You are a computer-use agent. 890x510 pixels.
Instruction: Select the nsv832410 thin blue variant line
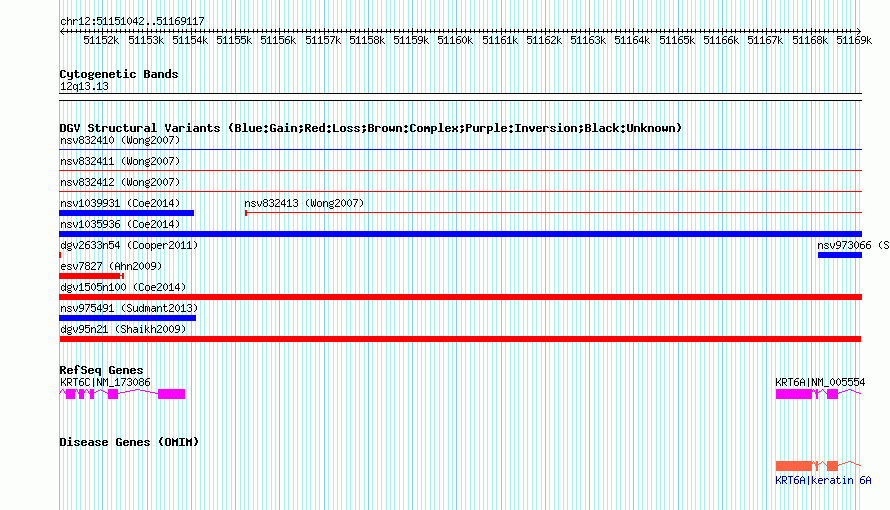click(460, 150)
